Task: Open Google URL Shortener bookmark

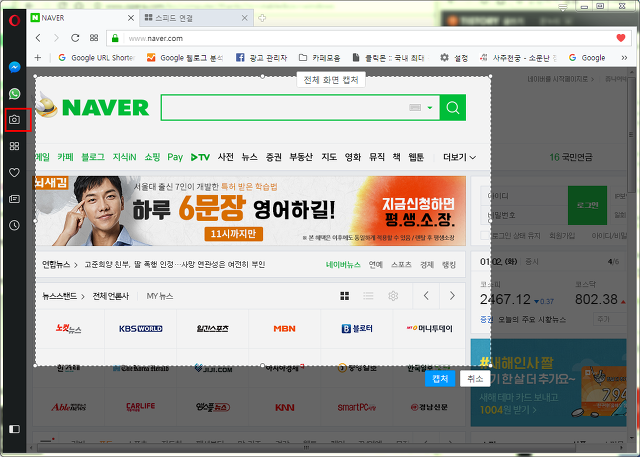Action: (96, 58)
